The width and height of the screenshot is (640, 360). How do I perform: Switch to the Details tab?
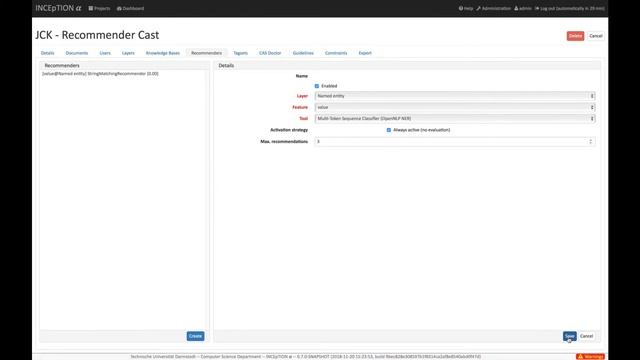pyautogui.click(x=47, y=53)
